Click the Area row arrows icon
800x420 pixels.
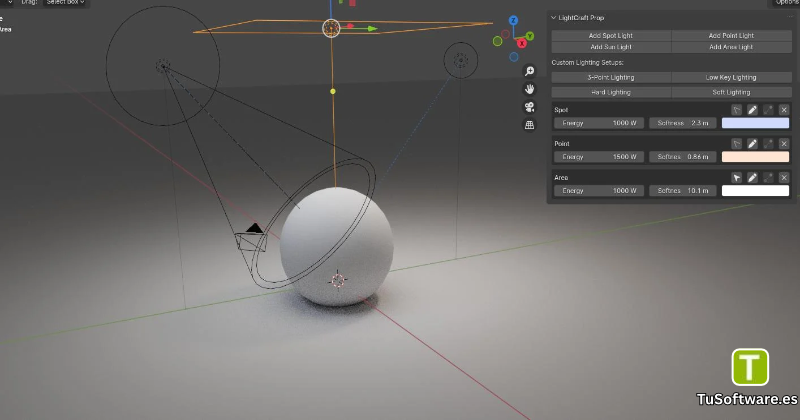(768, 178)
